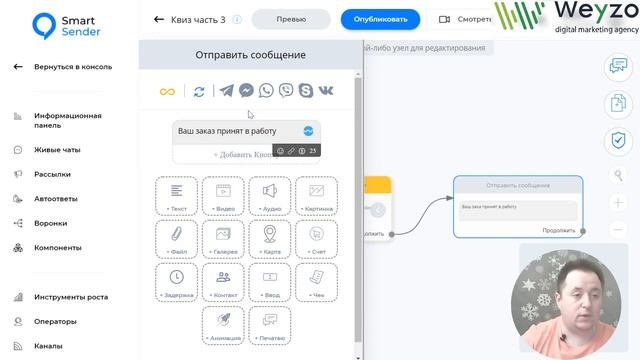Click Превью button
The width and height of the screenshot is (640, 360).
click(x=291, y=19)
